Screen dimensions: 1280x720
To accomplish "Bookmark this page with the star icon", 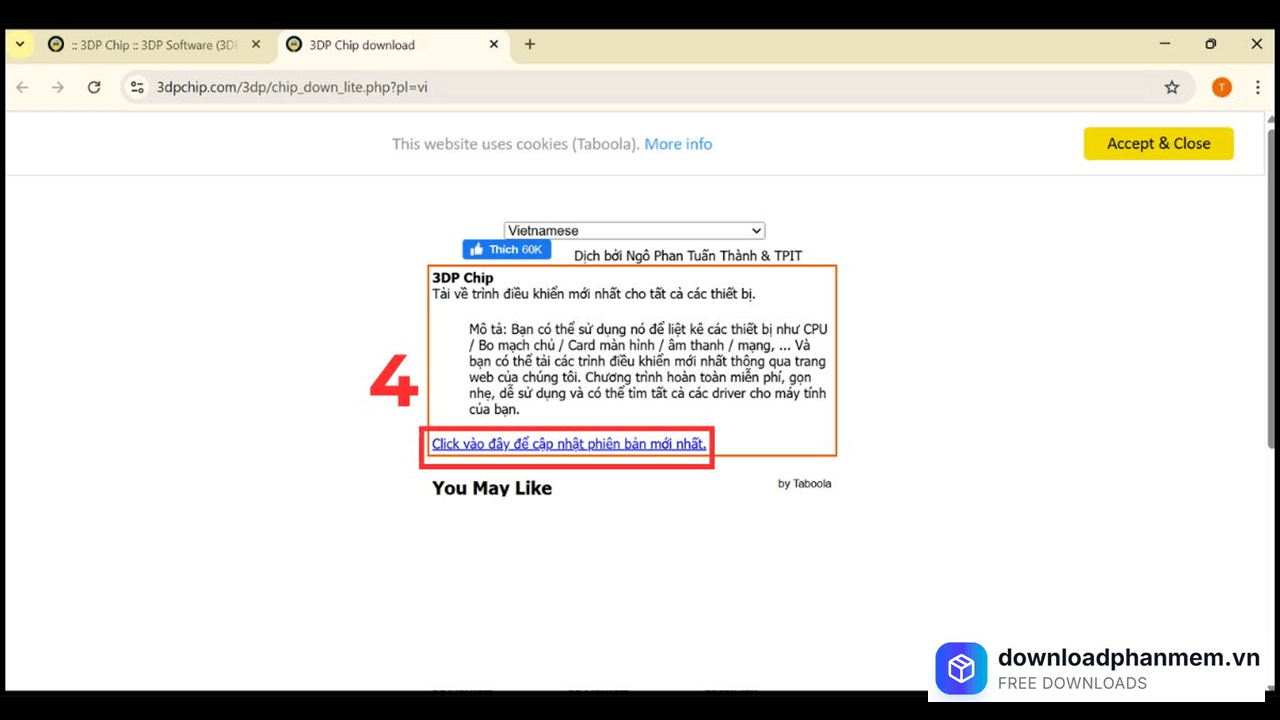I will coord(1171,87).
